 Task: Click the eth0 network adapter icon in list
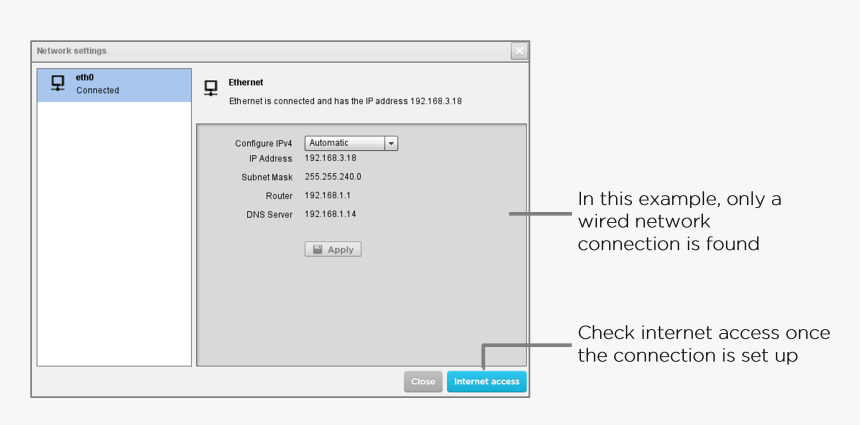[x=58, y=83]
